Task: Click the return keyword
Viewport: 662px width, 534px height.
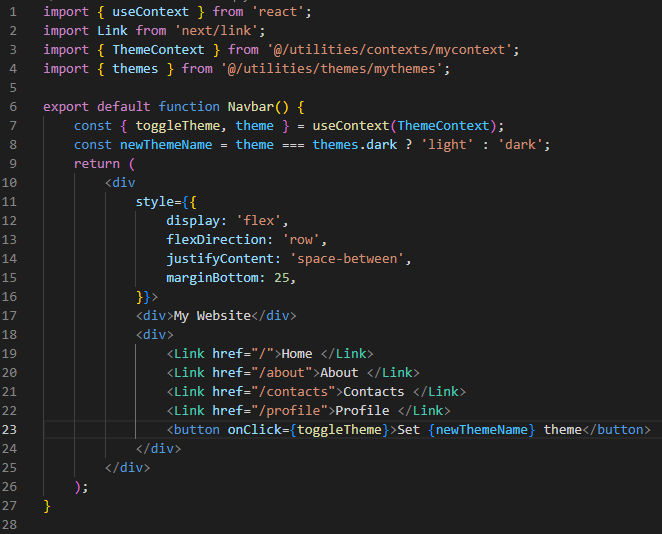Action: point(96,163)
